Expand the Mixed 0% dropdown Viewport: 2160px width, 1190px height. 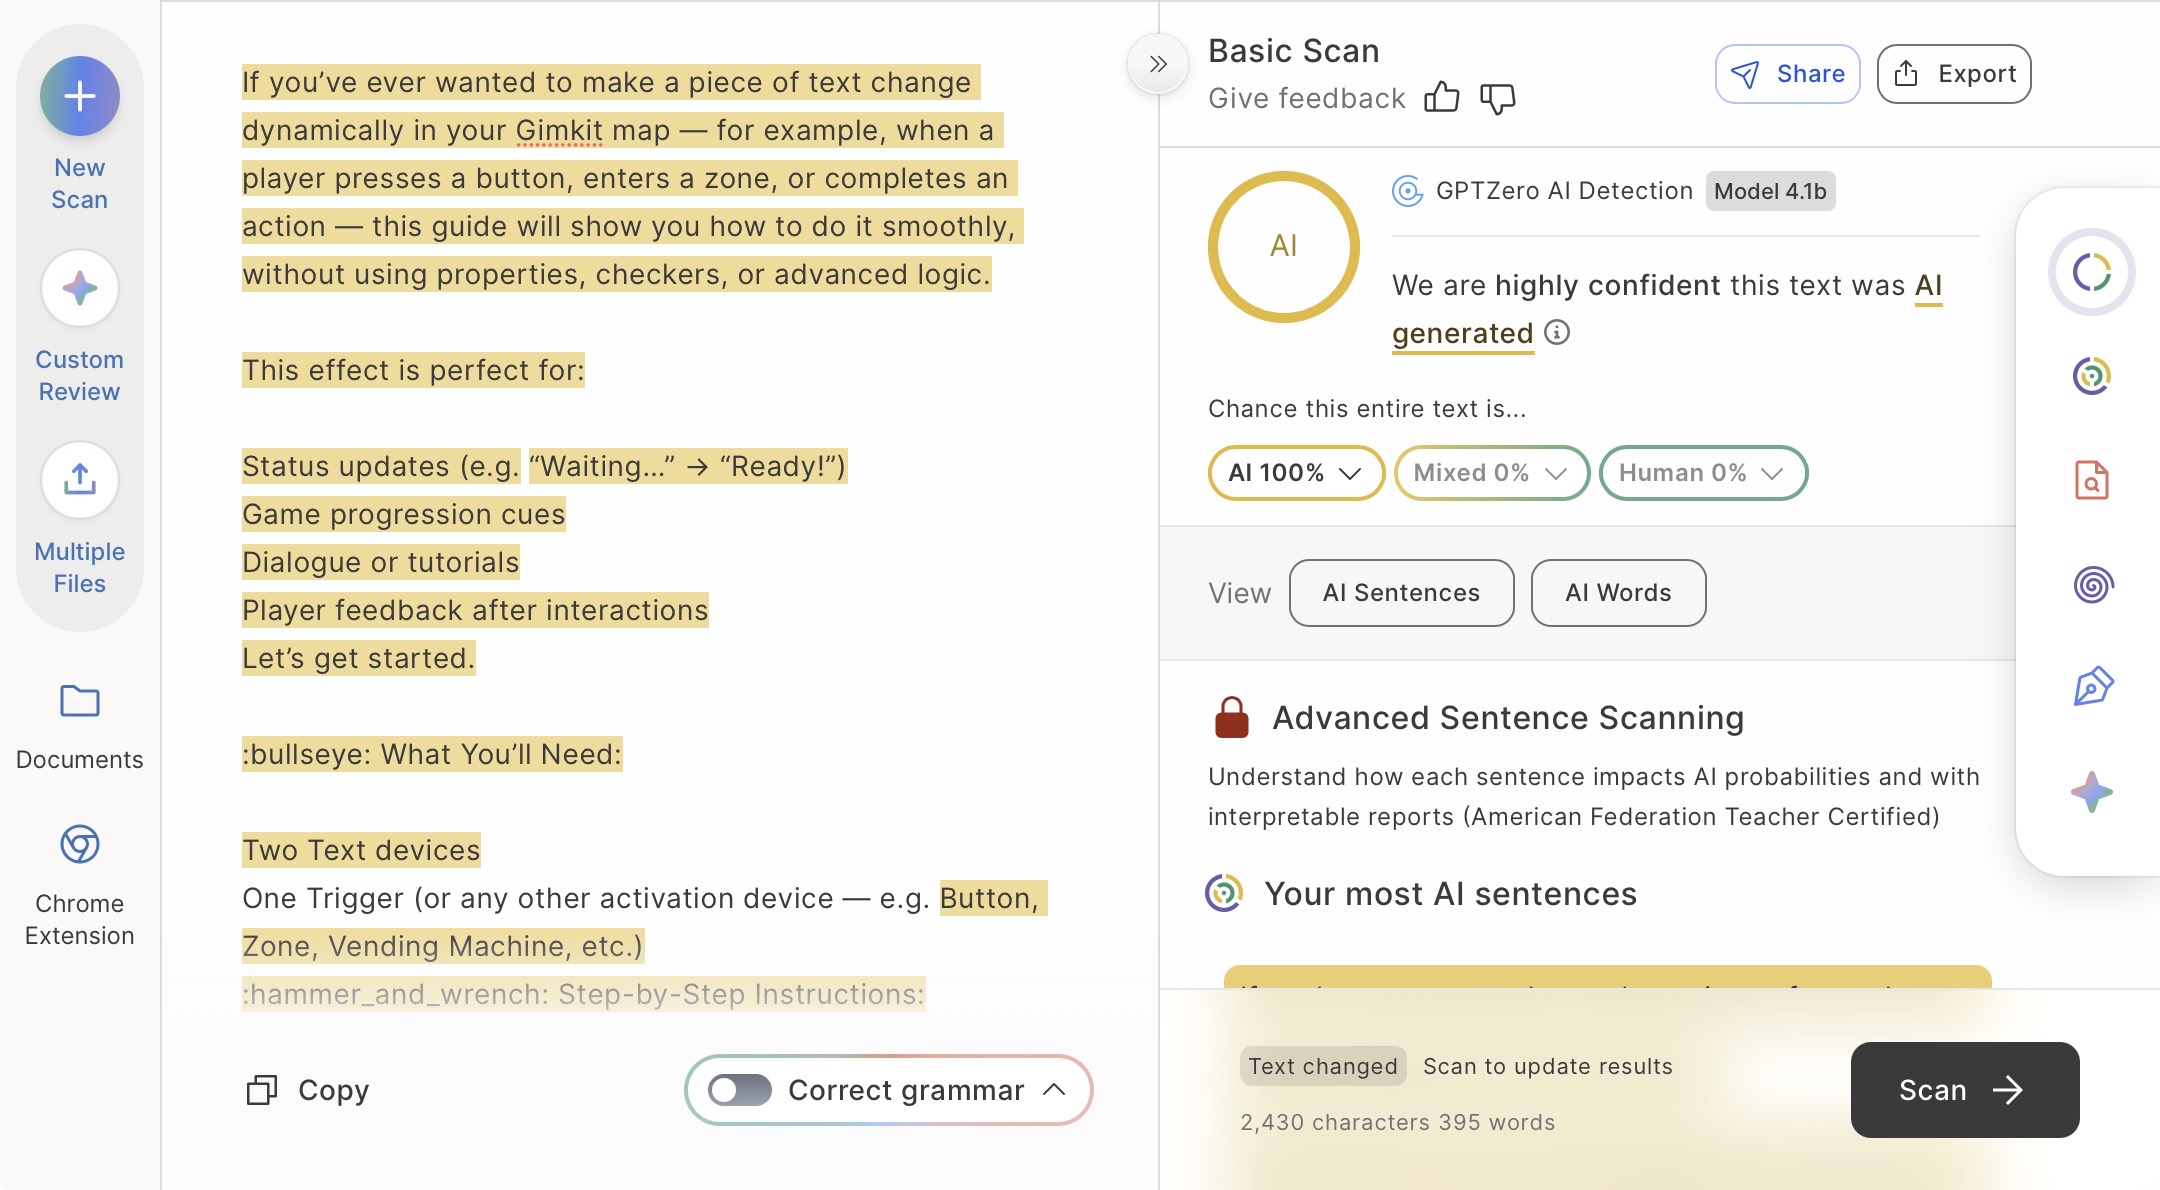[x=1490, y=473]
